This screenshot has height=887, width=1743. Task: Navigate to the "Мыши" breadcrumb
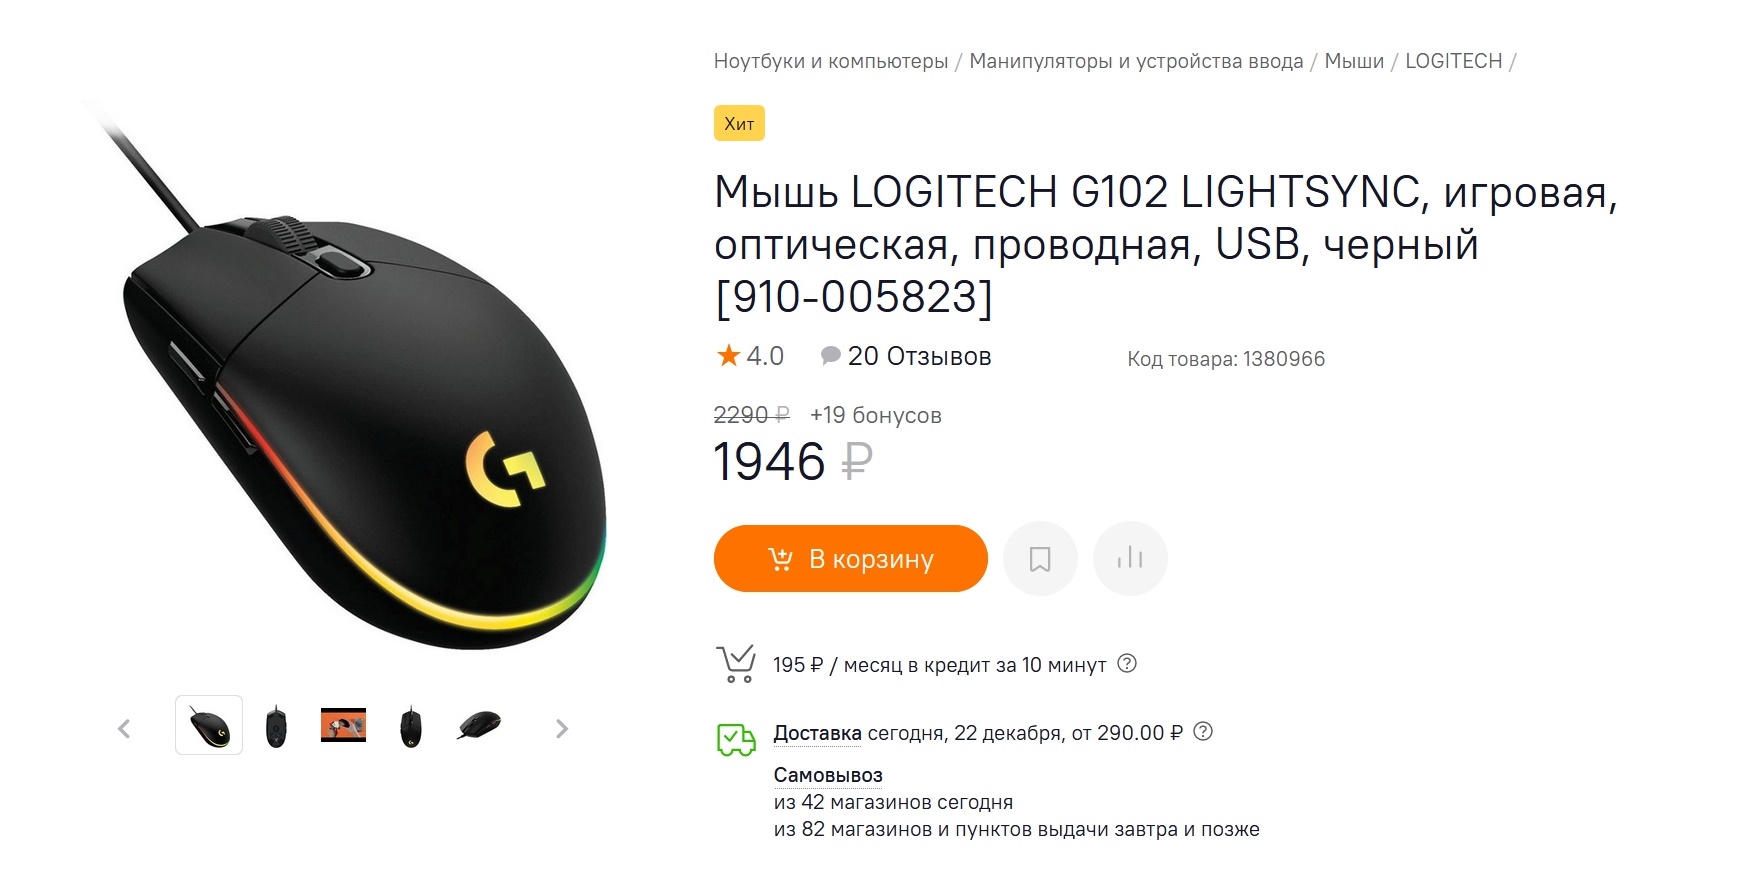(1354, 61)
